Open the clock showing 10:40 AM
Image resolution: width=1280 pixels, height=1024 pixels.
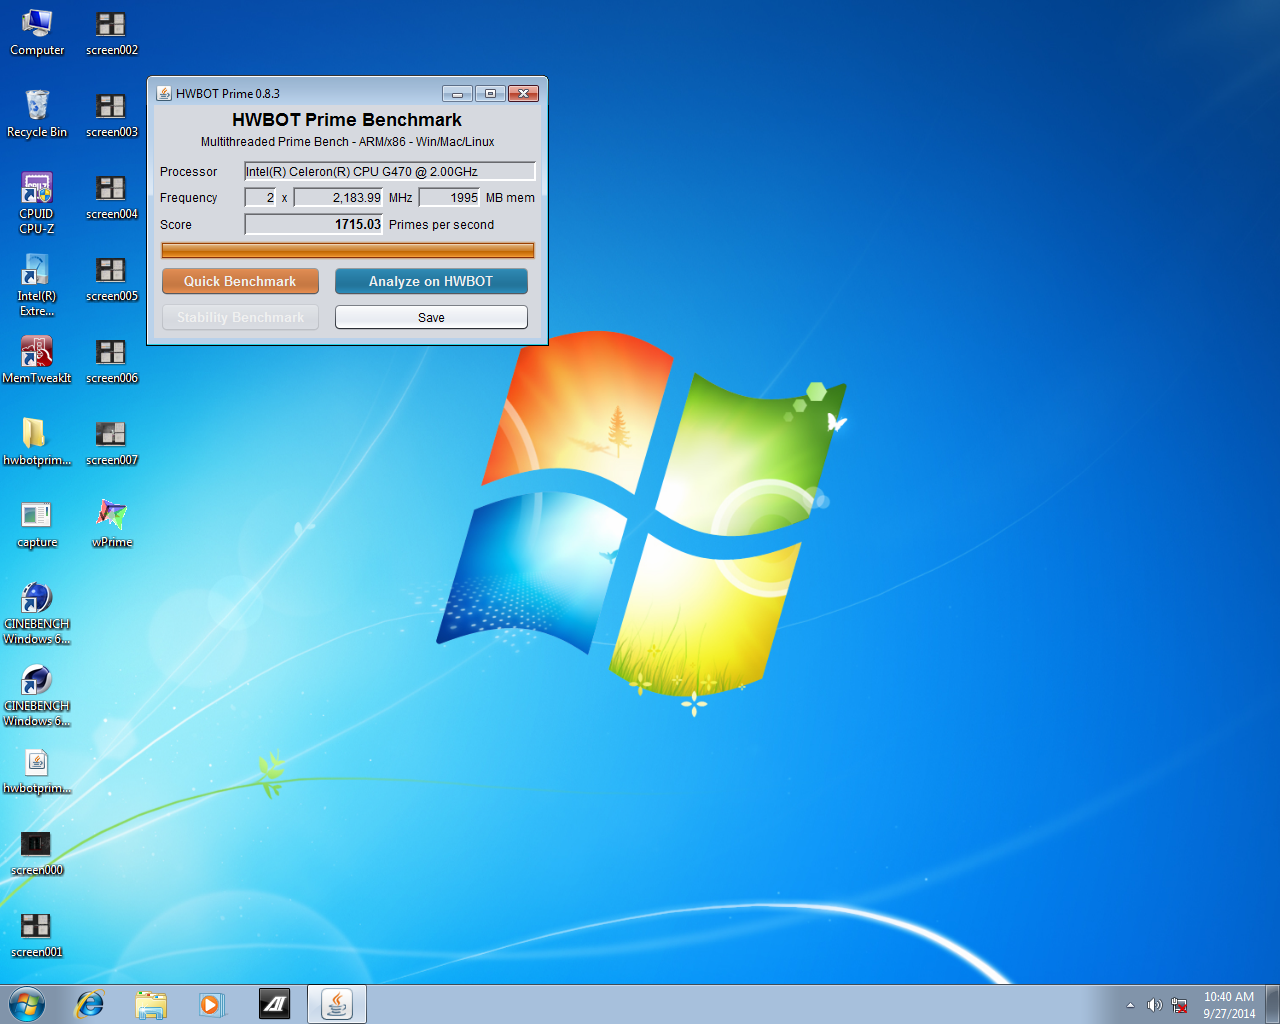(1229, 1005)
